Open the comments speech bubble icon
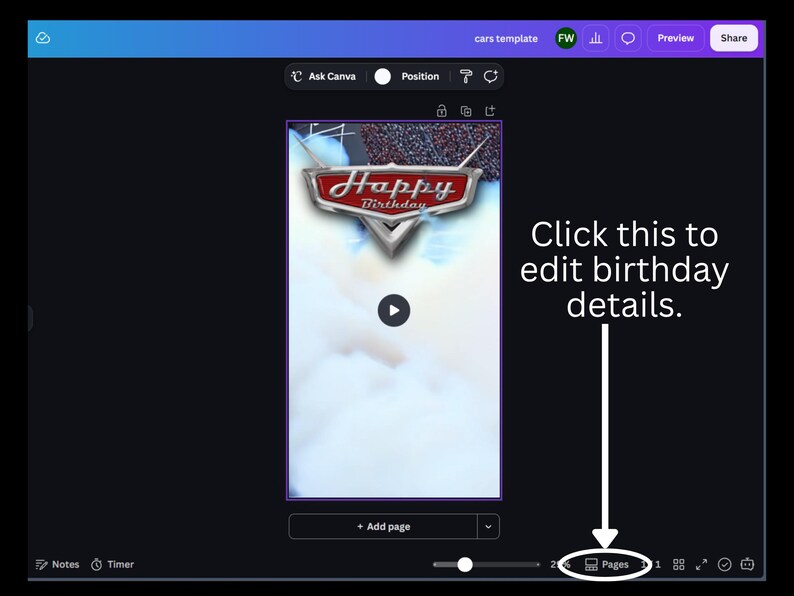This screenshot has height=596, width=794. 628,38
